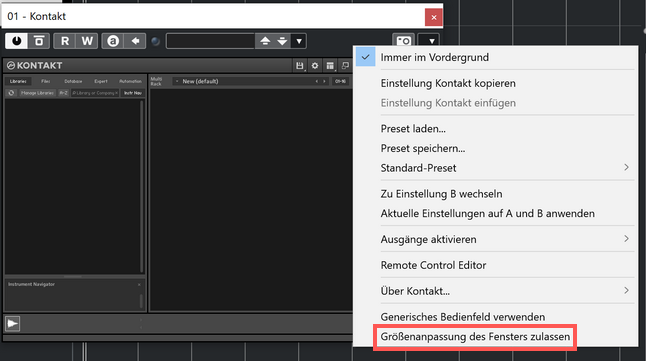Toggle the Instr Nav button

pos(133,93)
